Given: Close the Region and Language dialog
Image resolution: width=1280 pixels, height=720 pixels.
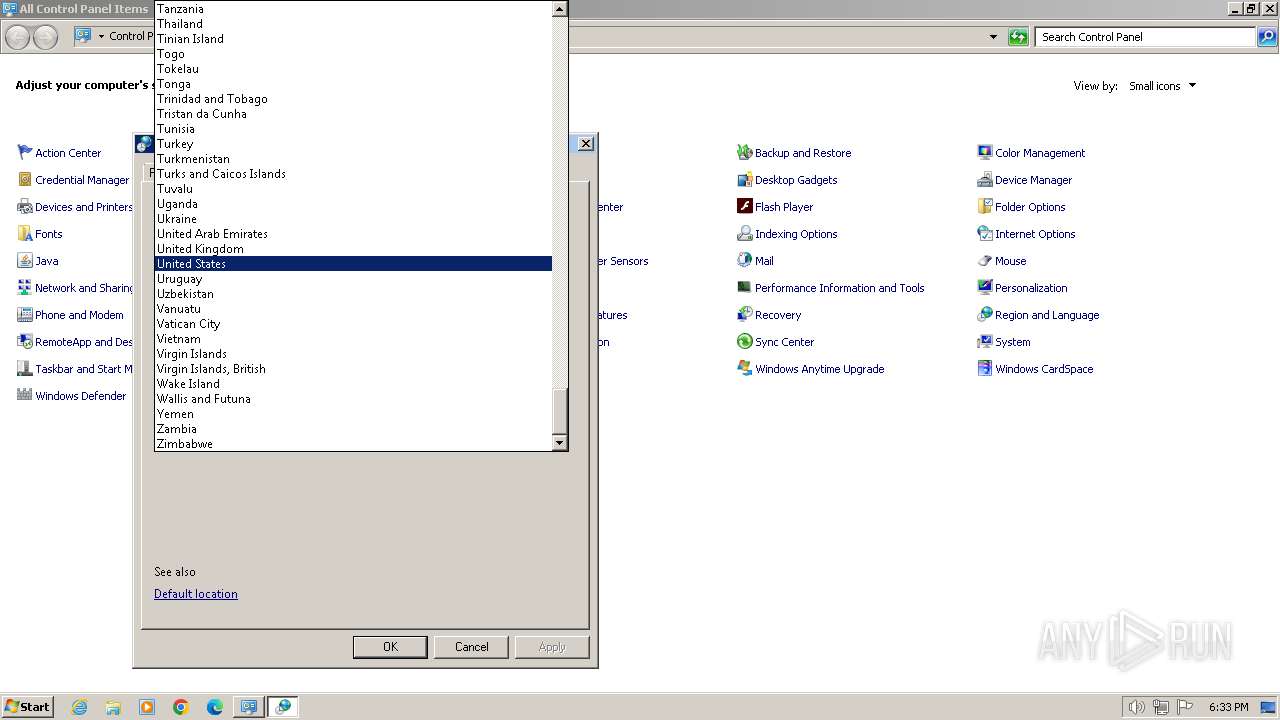Looking at the screenshot, I should click(x=586, y=144).
